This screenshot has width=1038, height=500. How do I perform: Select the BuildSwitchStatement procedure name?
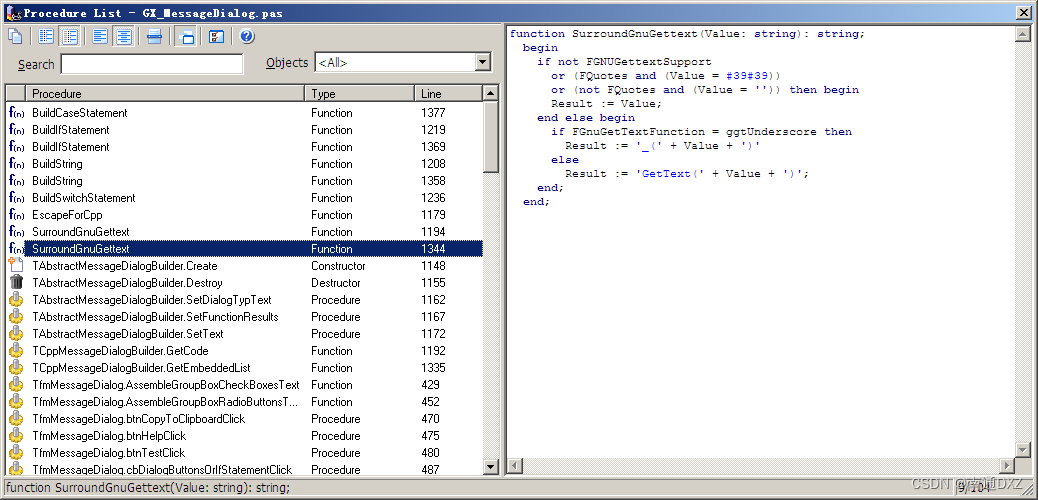[x=83, y=198]
